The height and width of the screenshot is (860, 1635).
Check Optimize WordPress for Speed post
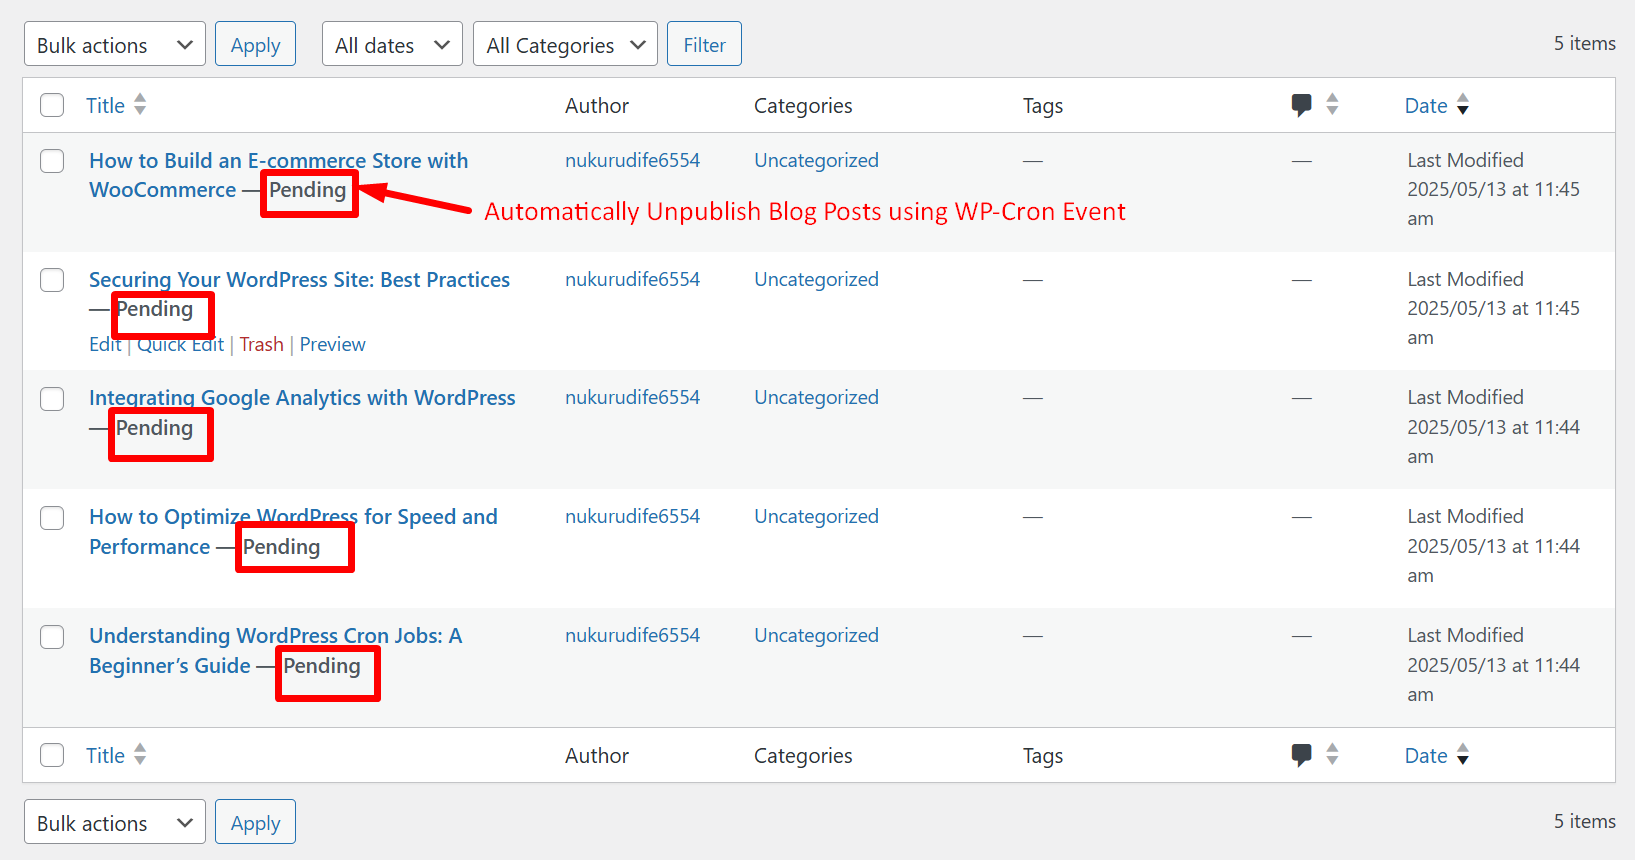click(x=52, y=518)
